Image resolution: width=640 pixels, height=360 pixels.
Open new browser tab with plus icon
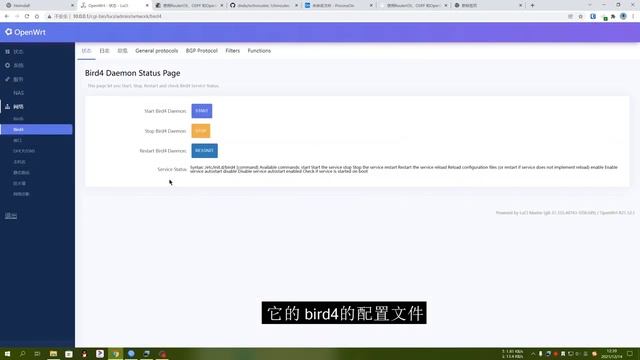click(532, 5)
